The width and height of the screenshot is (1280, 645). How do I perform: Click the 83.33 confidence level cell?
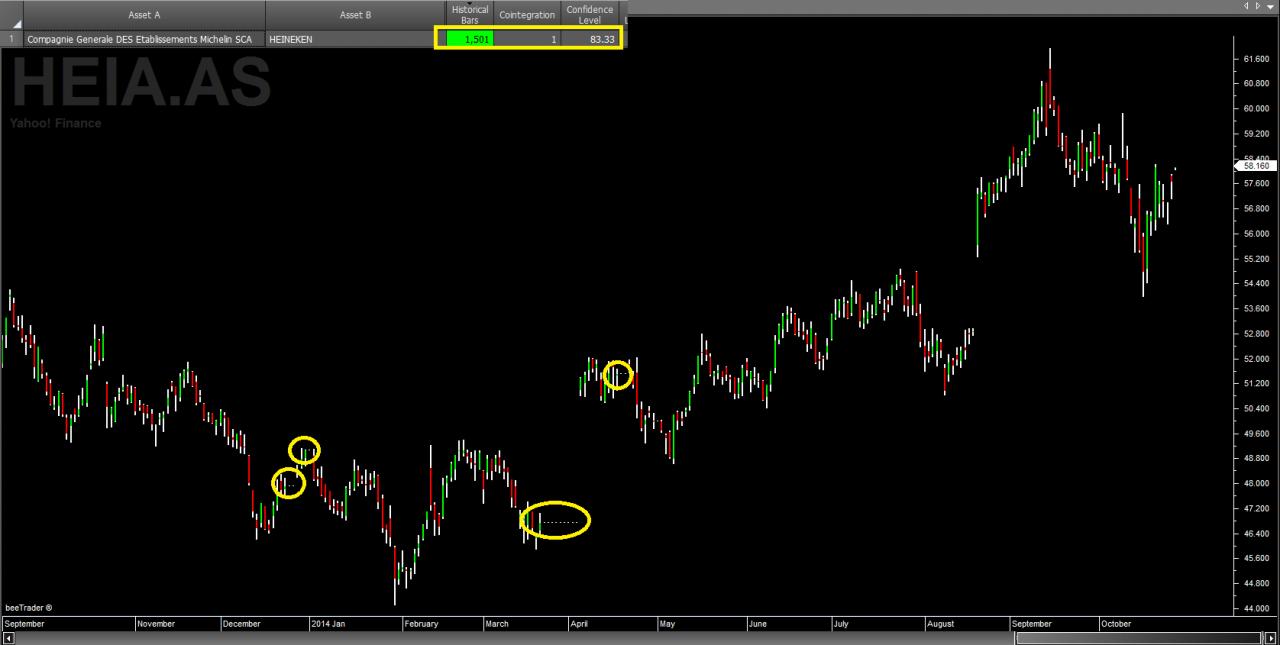(x=590, y=39)
